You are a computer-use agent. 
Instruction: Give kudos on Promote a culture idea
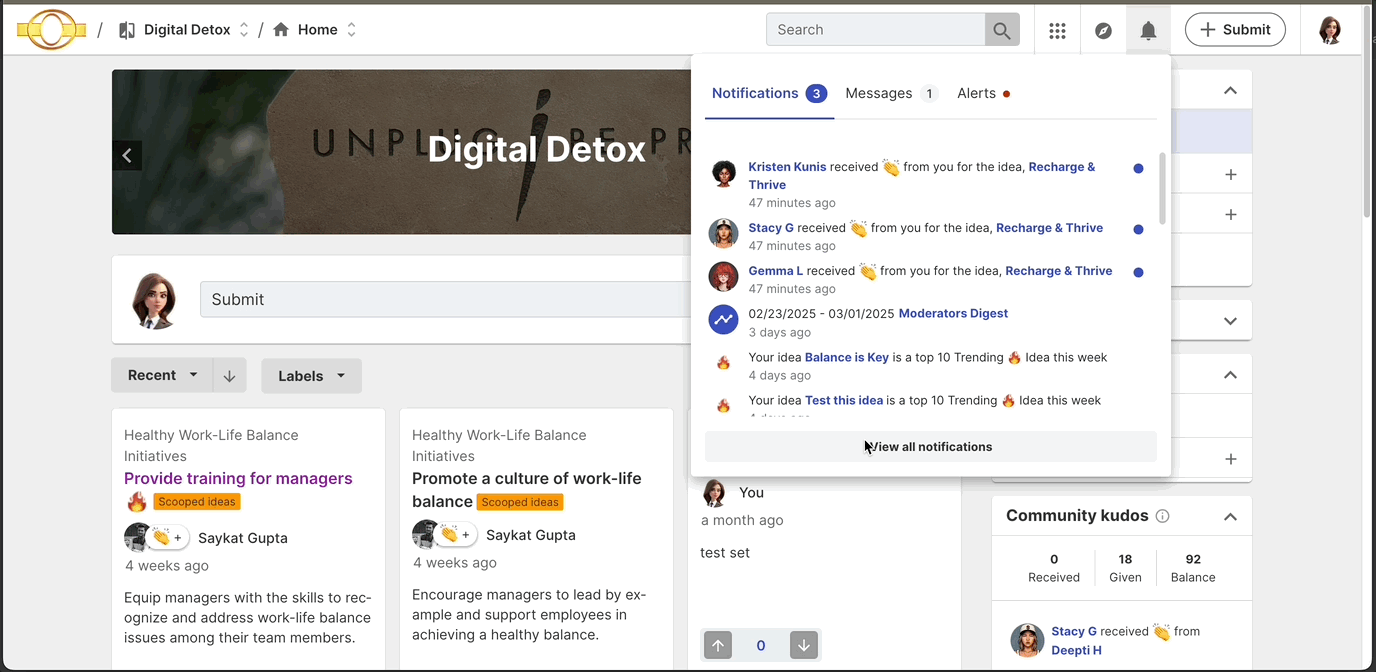[455, 535]
